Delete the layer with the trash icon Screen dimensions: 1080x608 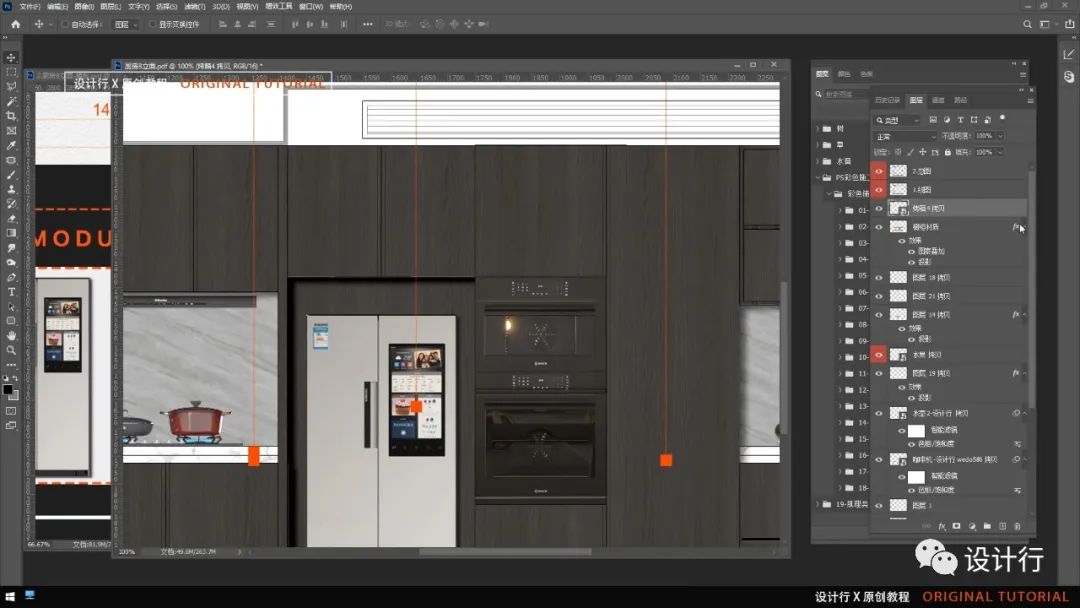pyautogui.click(x=1017, y=526)
